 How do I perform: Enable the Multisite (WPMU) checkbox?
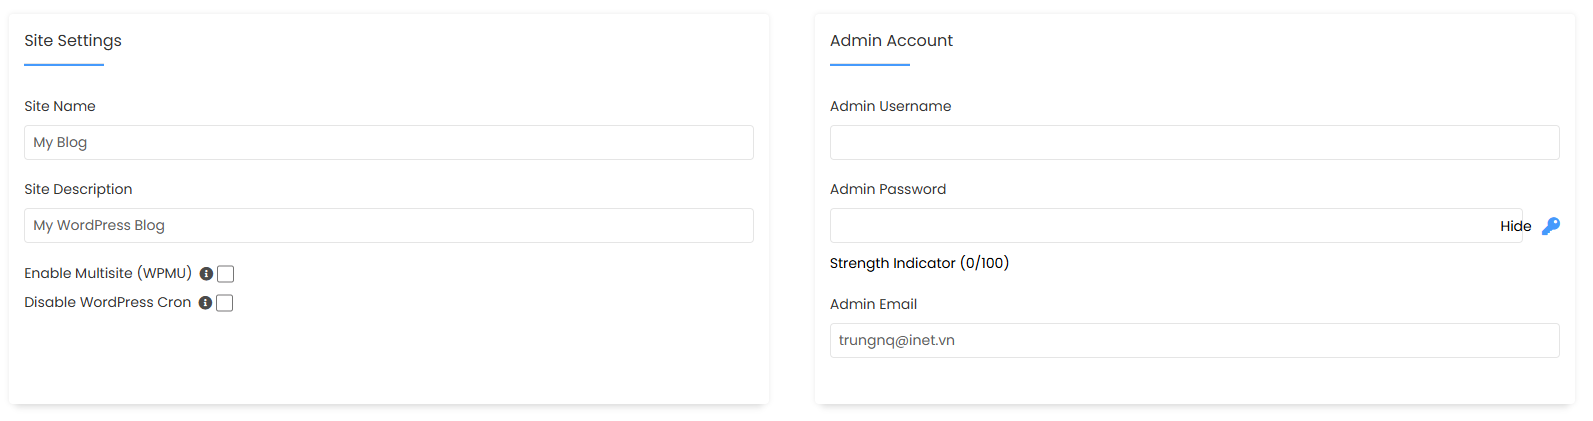point(225,274)
